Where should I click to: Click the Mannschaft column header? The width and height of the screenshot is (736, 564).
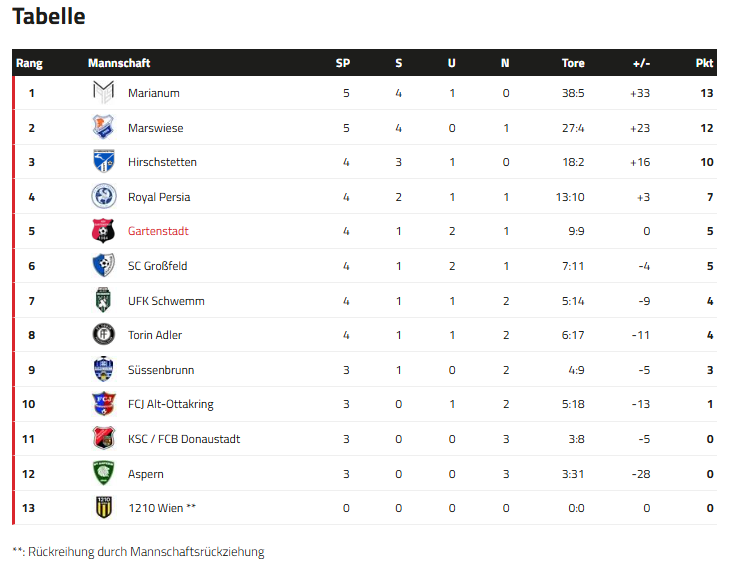click(x=119, y=63)
